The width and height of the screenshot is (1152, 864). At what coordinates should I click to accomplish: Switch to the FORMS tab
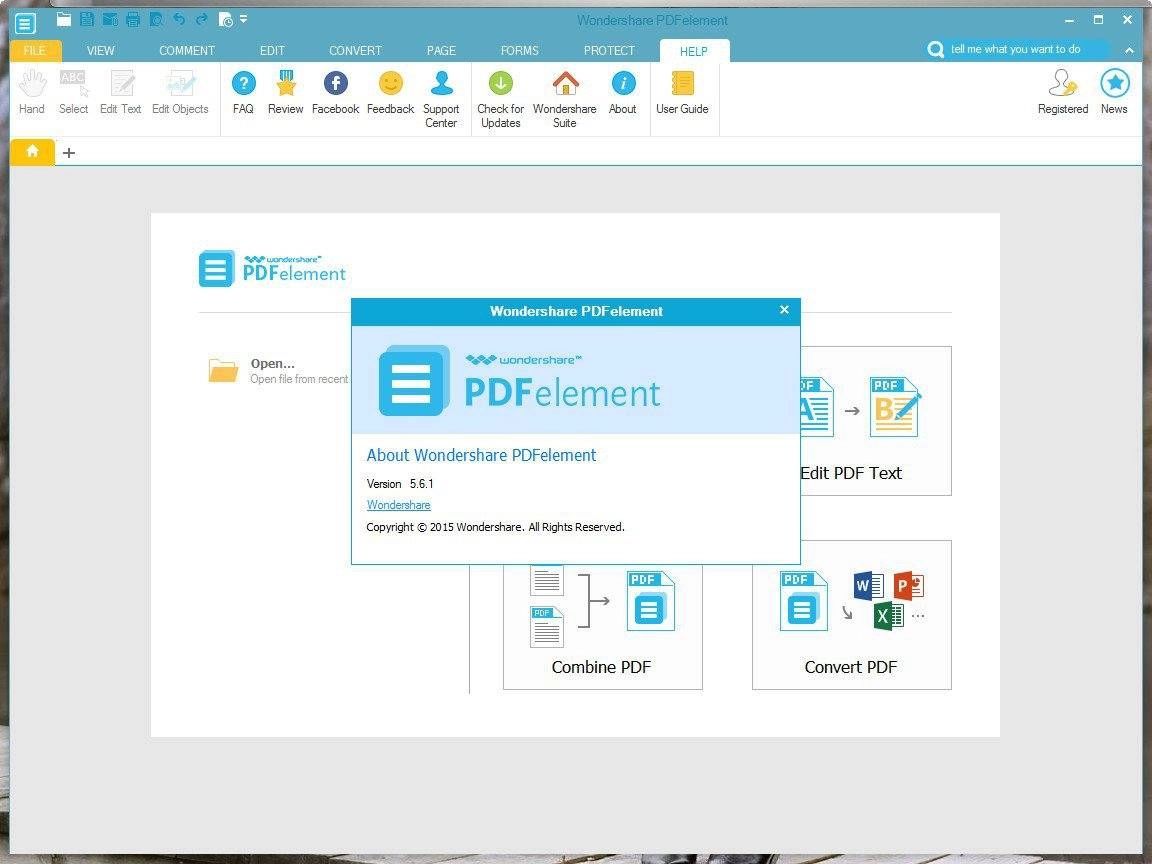point(520,51)
